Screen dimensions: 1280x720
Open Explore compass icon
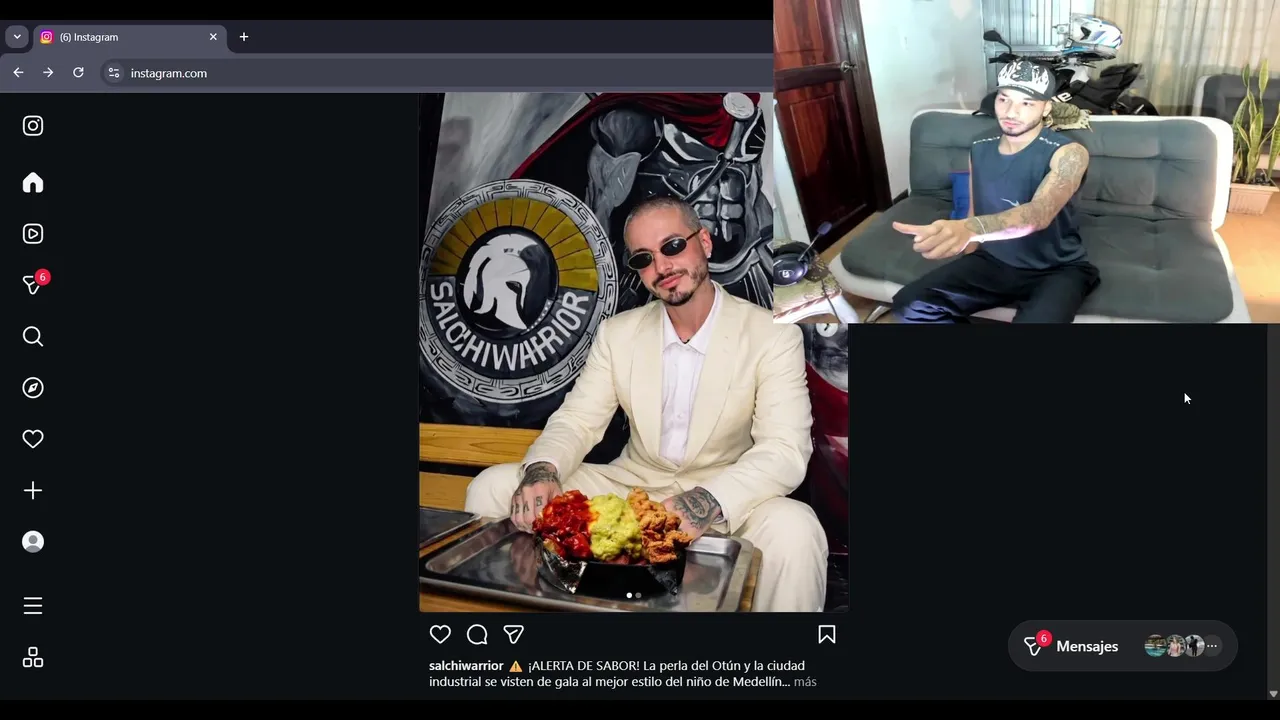[33, 387]
